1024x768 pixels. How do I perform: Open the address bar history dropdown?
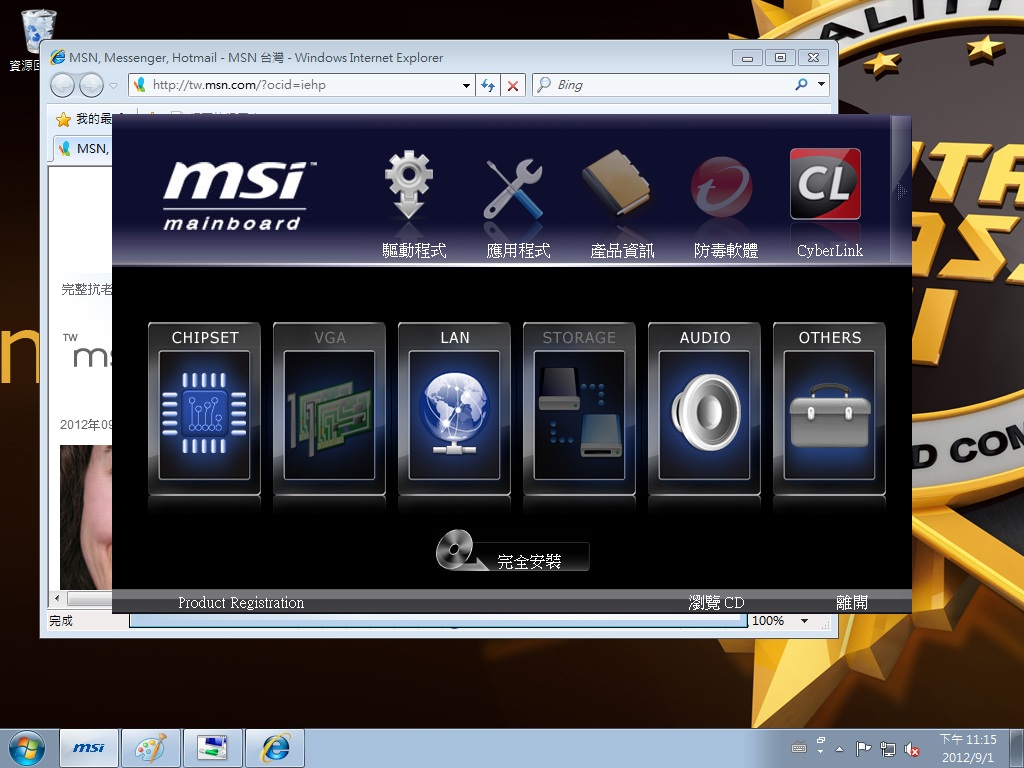[466, 85]
